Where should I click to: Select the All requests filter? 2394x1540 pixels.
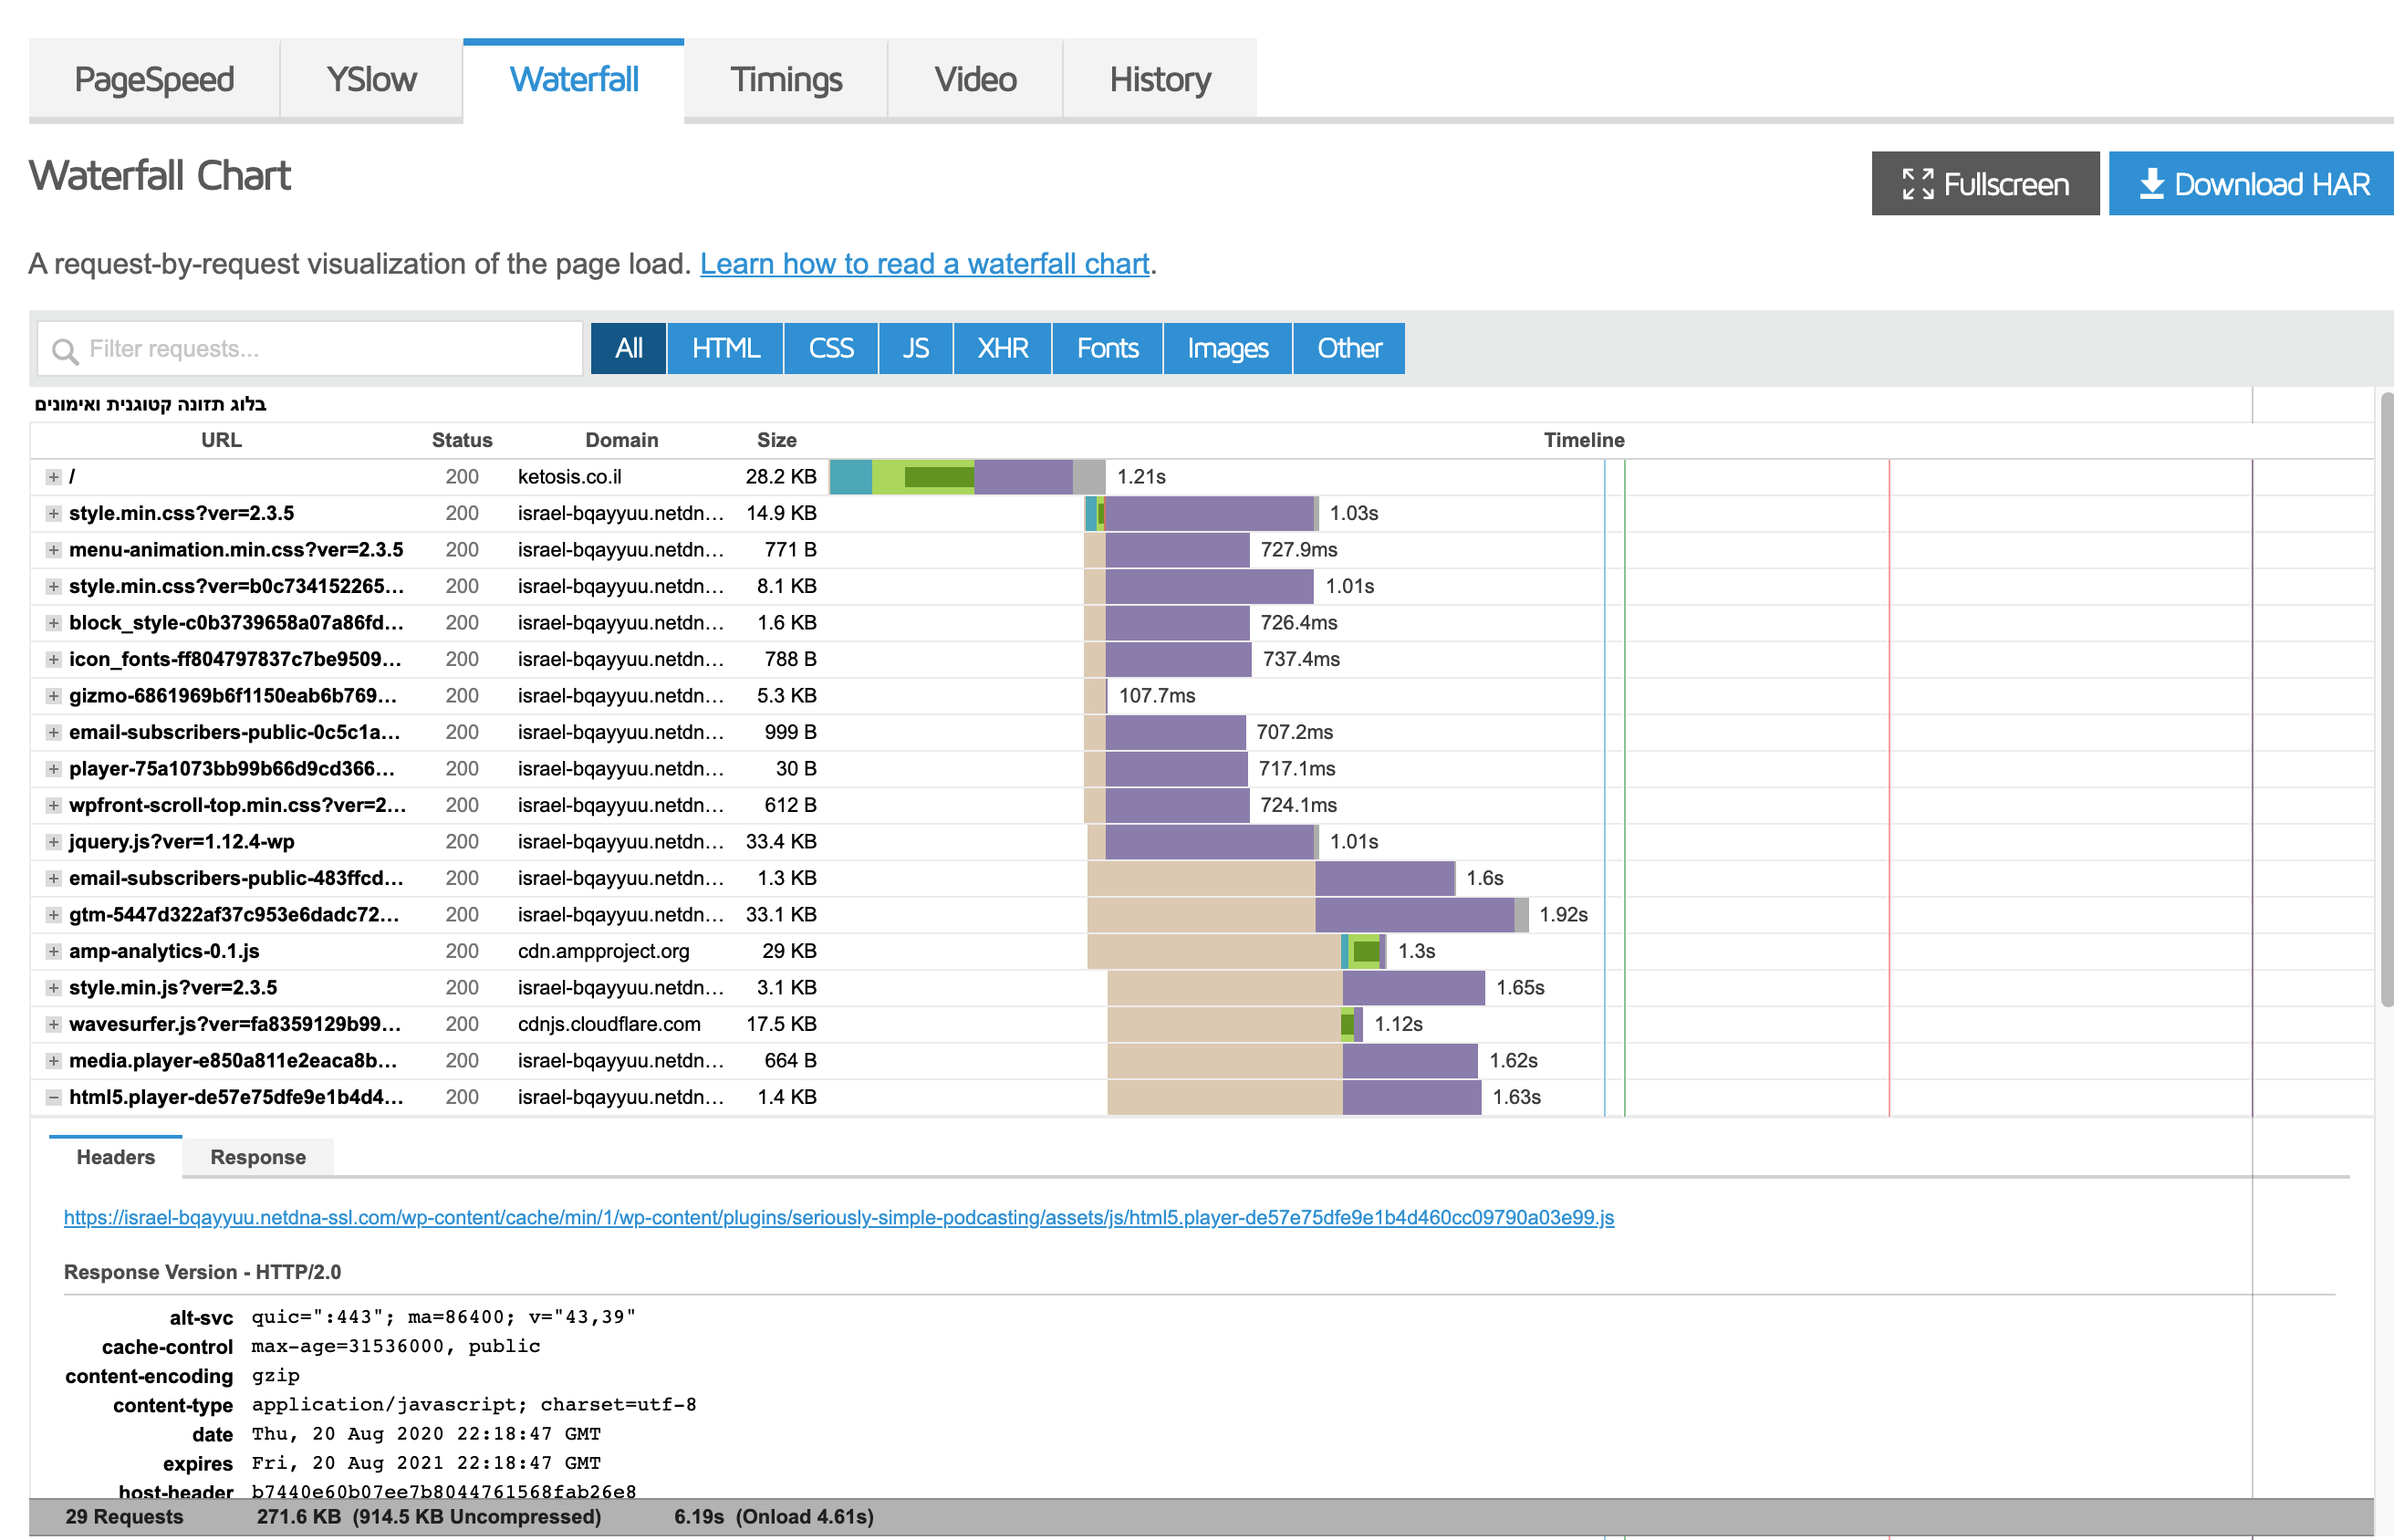click(628, 348)
